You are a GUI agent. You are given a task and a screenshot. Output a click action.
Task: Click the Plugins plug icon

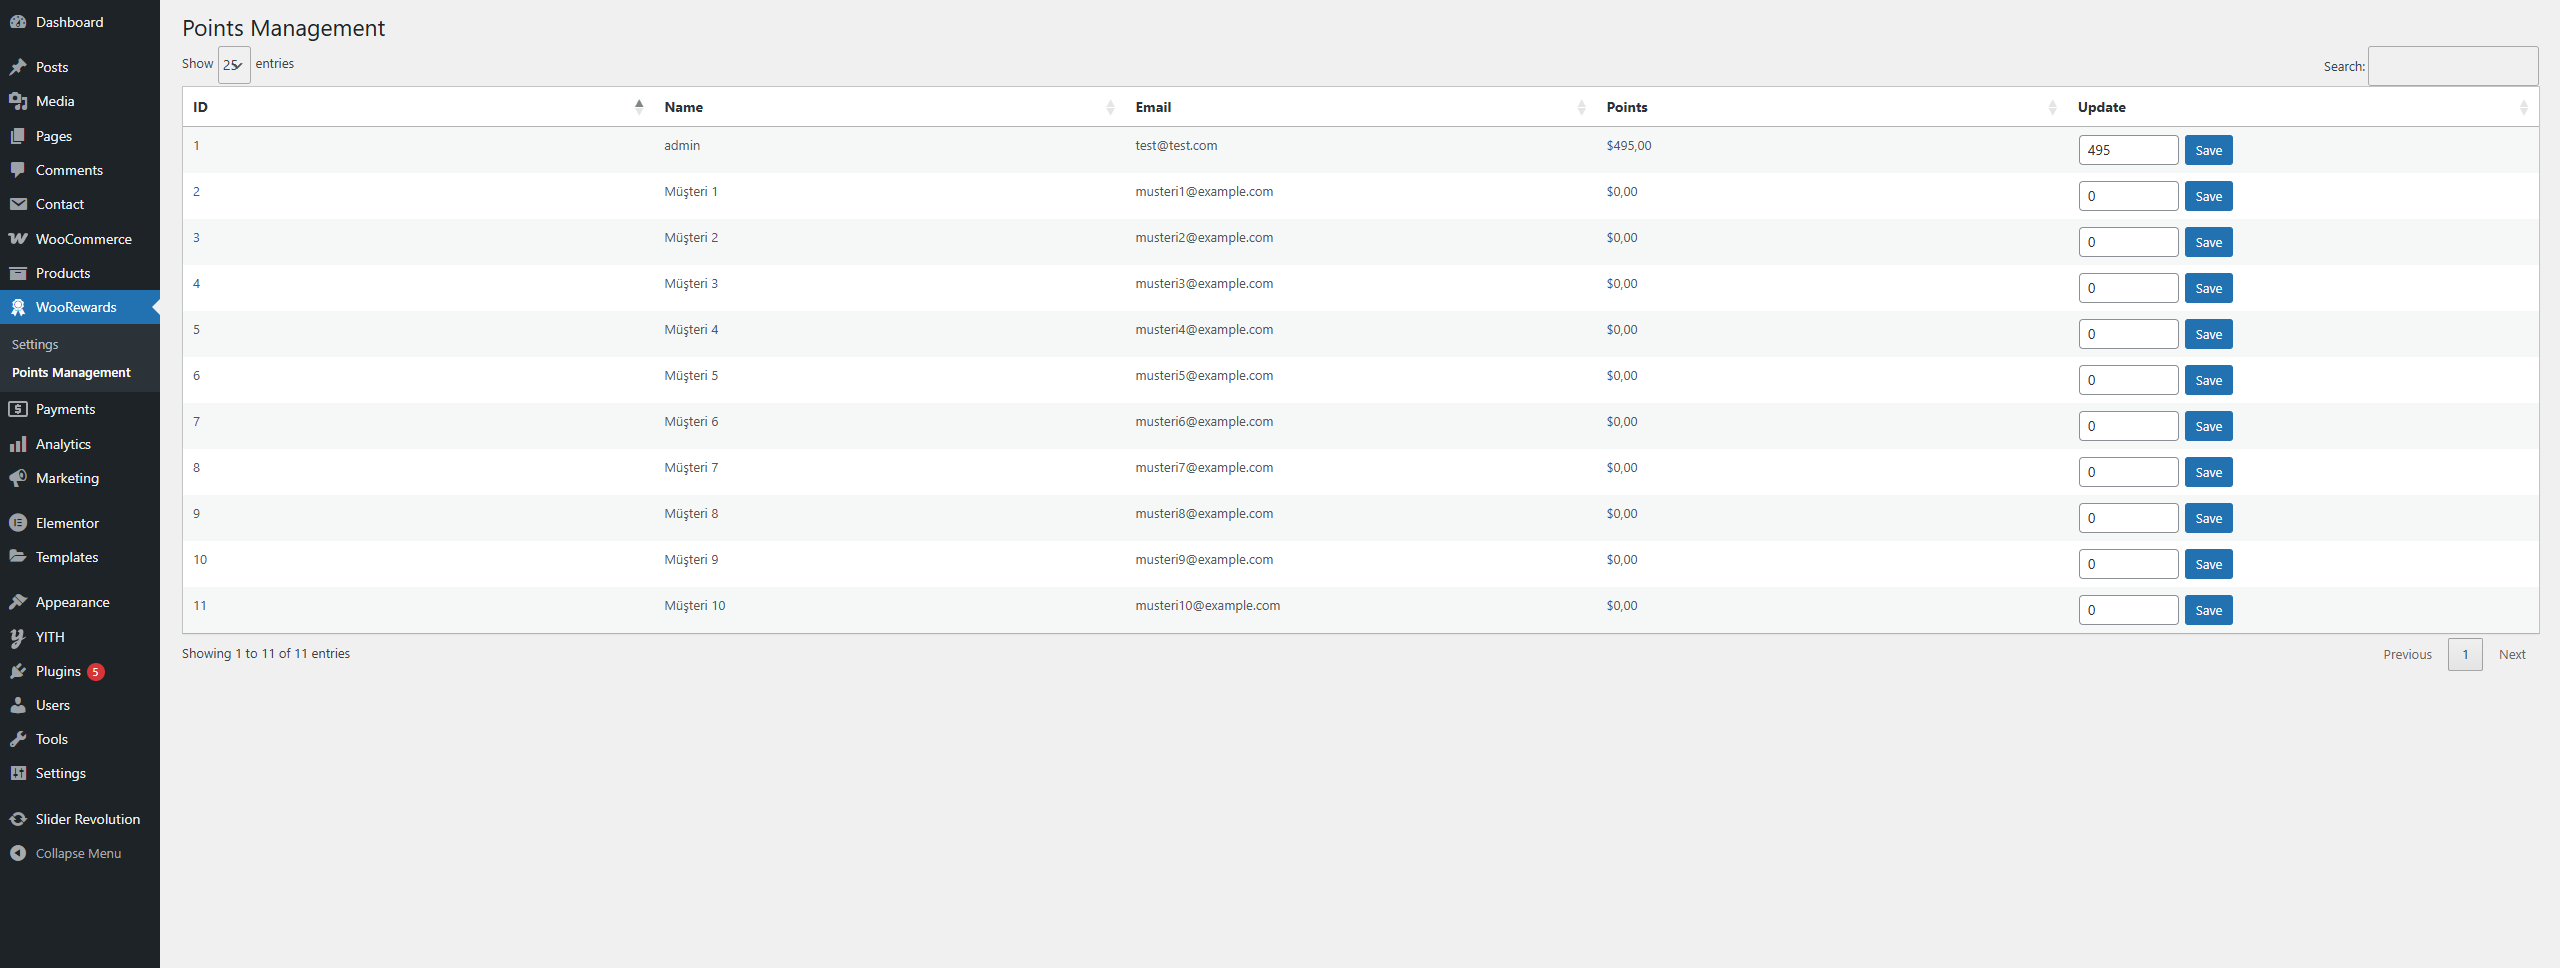18,671
